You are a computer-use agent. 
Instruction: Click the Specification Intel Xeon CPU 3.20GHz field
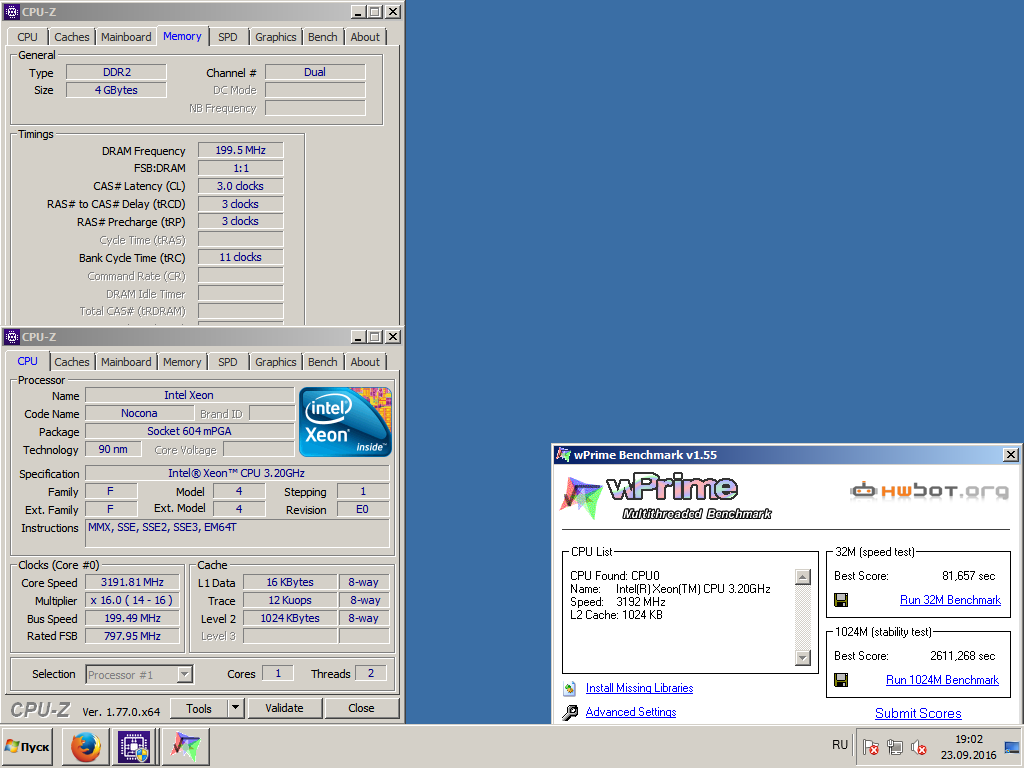pos(237,473)
